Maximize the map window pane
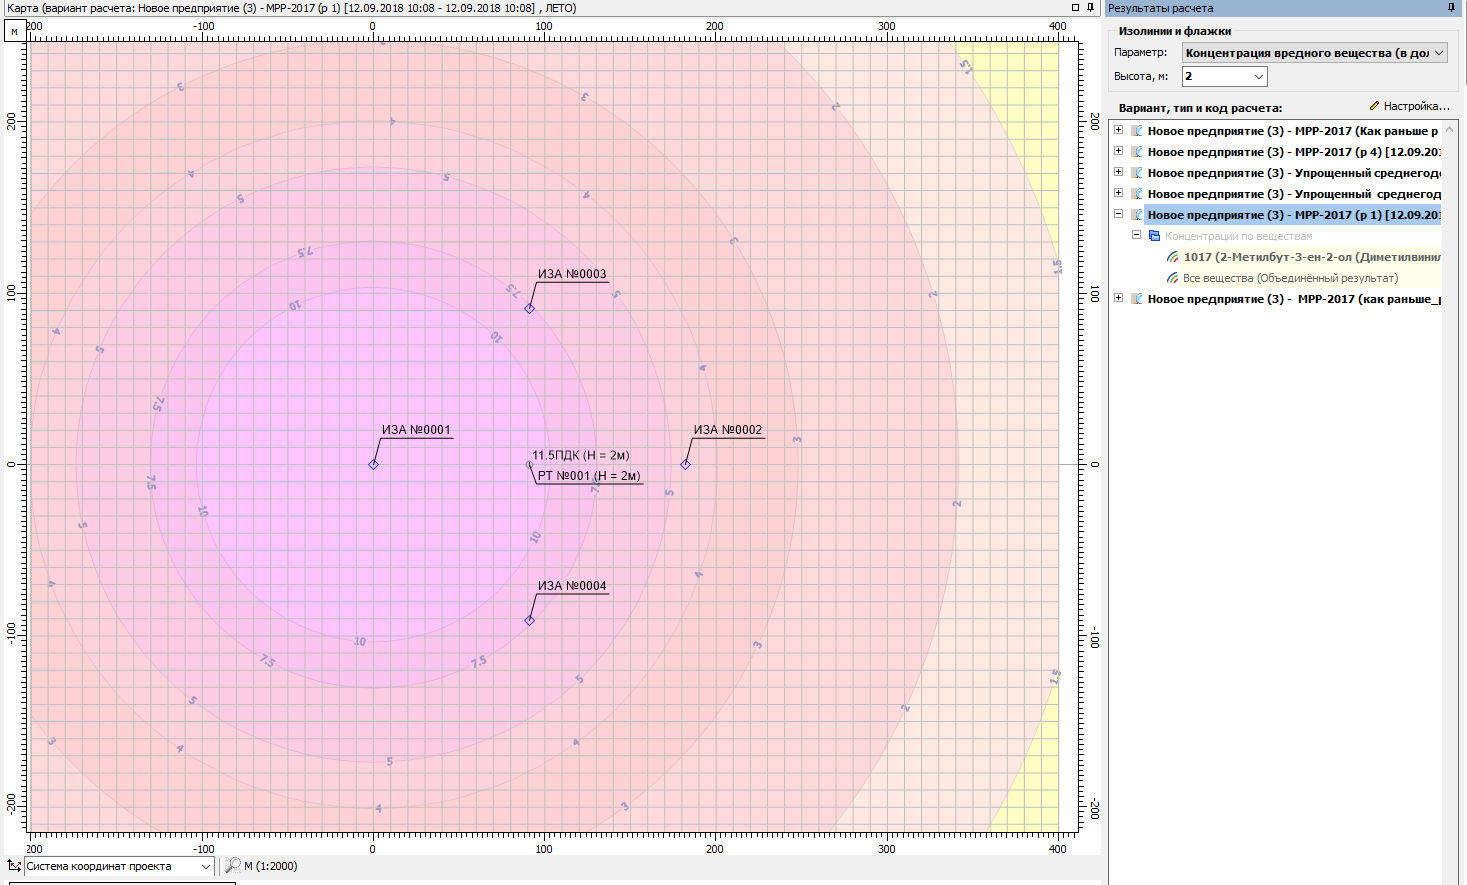This screenshot has height=885, width=1467. click(1075, 8)
